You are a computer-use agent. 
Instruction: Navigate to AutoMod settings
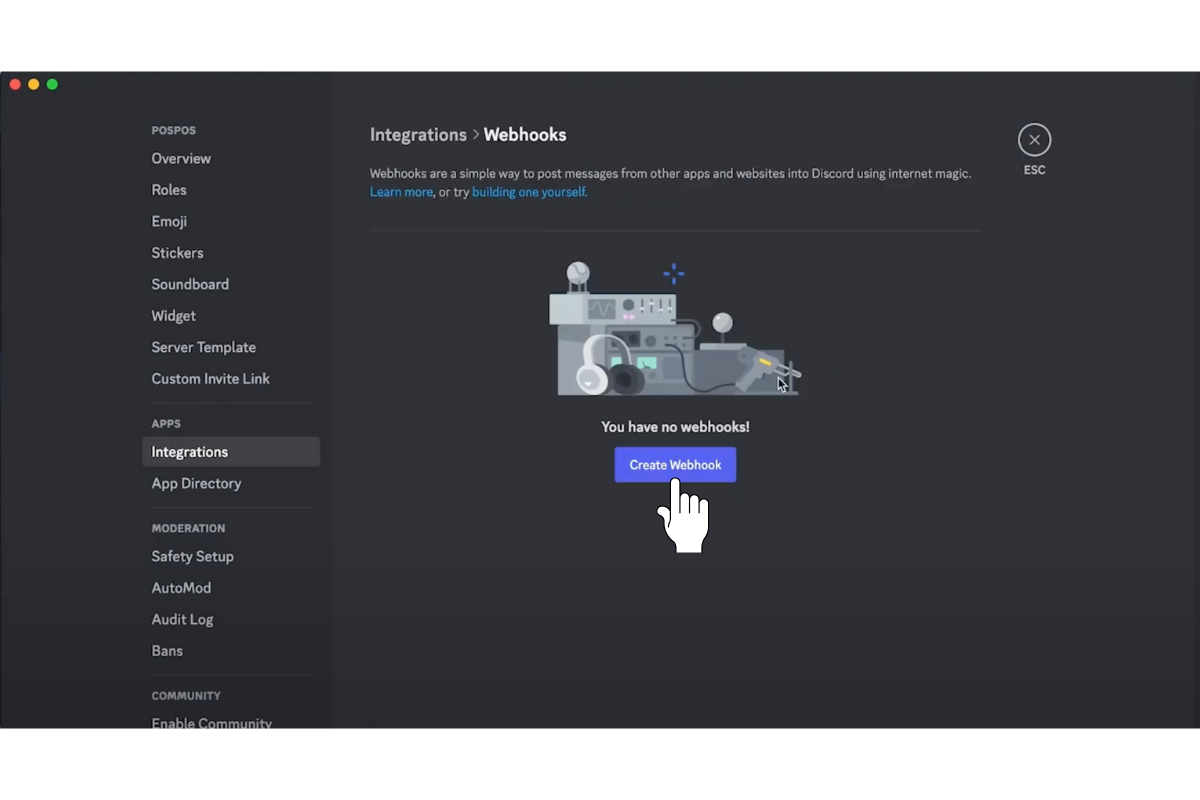pyautogui.click(x=181, y=588)
